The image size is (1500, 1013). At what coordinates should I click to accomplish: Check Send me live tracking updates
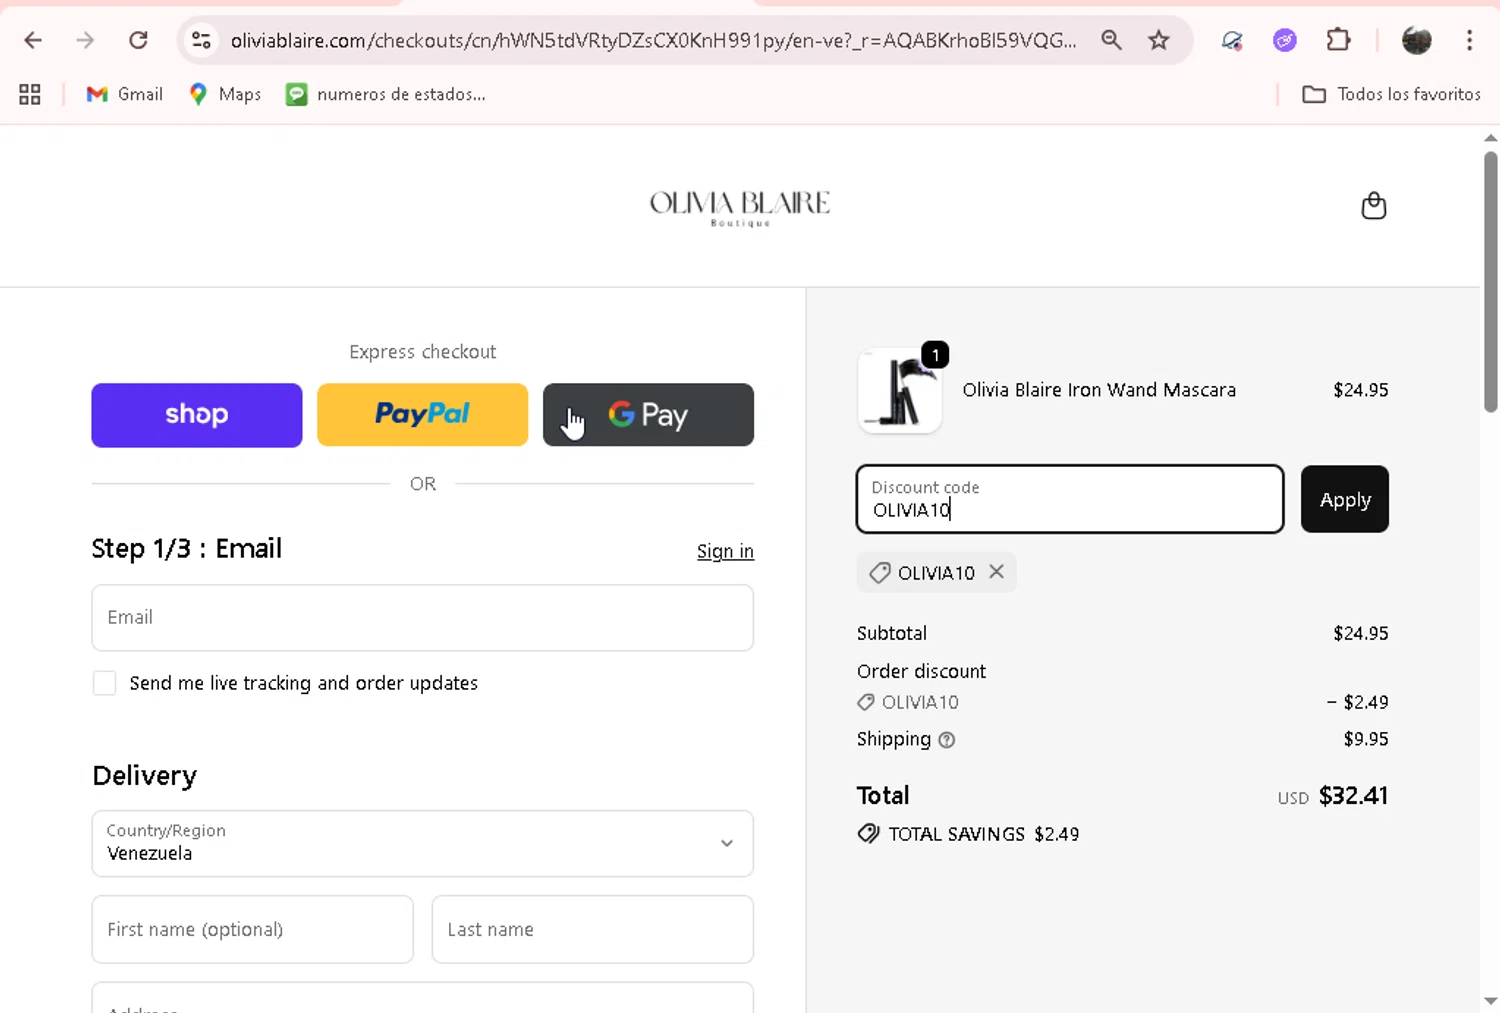(104, 683)
